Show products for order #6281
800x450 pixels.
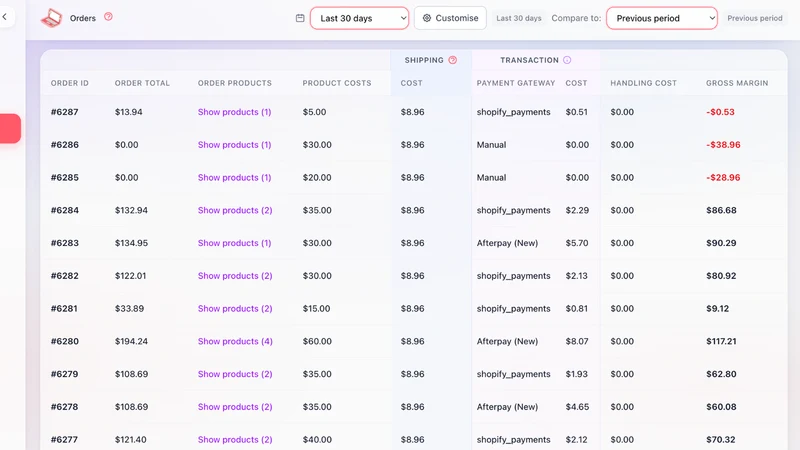[235, 309]
